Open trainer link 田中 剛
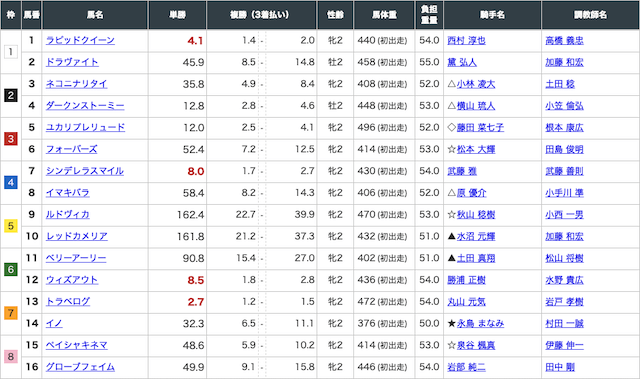 click(560, 367)
